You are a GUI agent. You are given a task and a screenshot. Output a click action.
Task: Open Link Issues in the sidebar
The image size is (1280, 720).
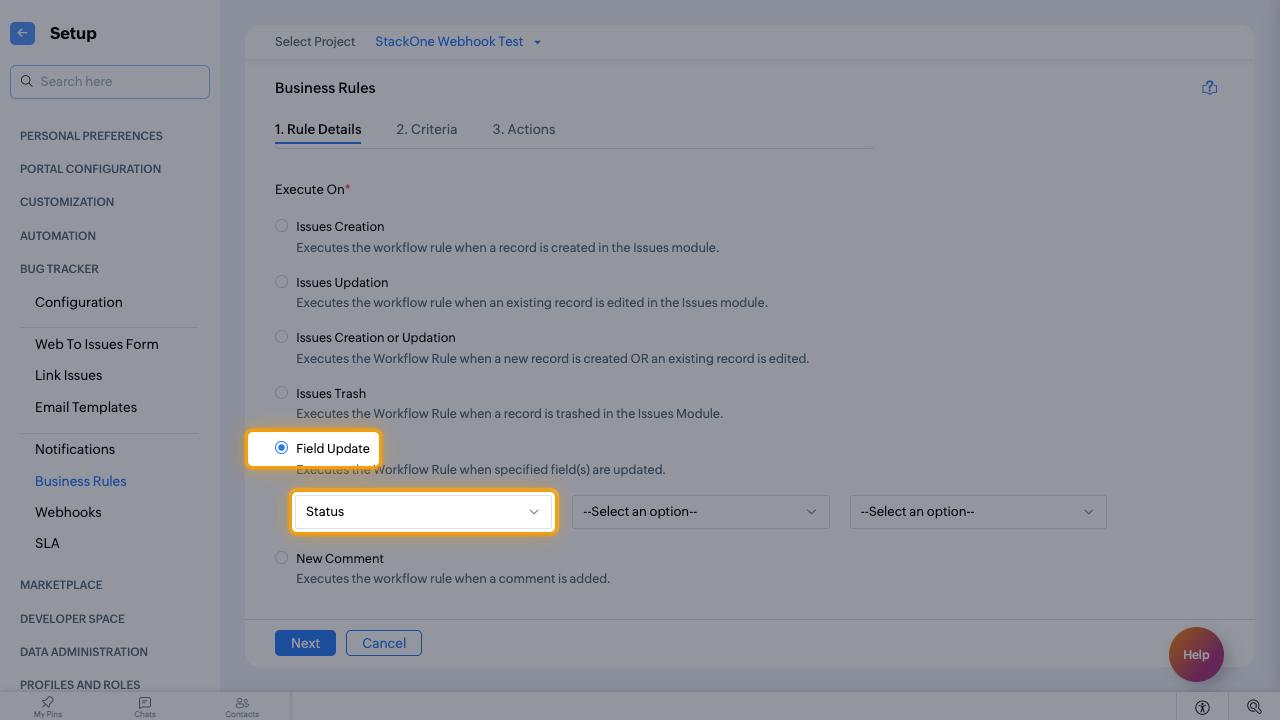[x=69, y=375]
